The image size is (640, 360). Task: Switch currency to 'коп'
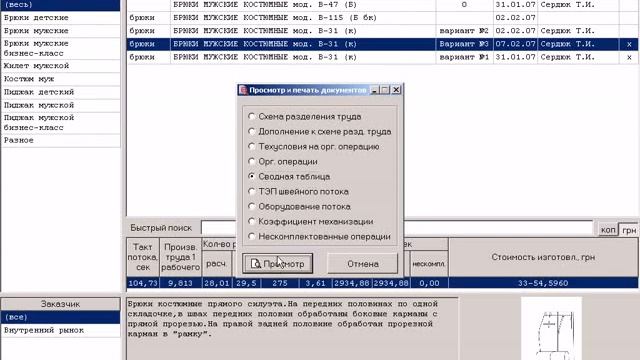[608, 230]
